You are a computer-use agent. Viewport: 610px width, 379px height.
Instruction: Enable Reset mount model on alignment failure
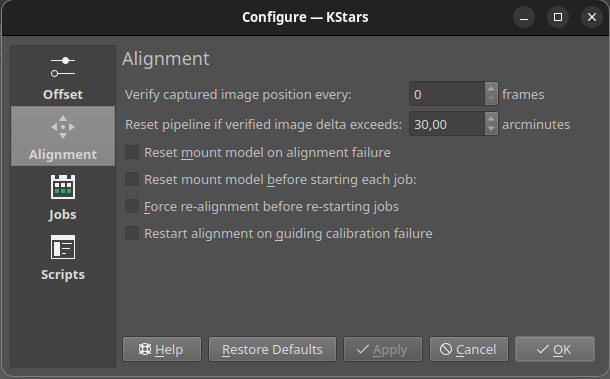132,153
